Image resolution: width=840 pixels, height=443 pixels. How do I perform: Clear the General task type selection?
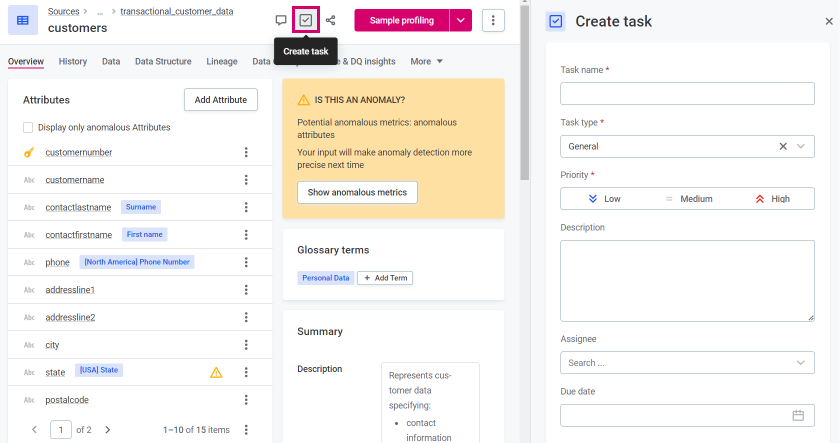point(783,146)
